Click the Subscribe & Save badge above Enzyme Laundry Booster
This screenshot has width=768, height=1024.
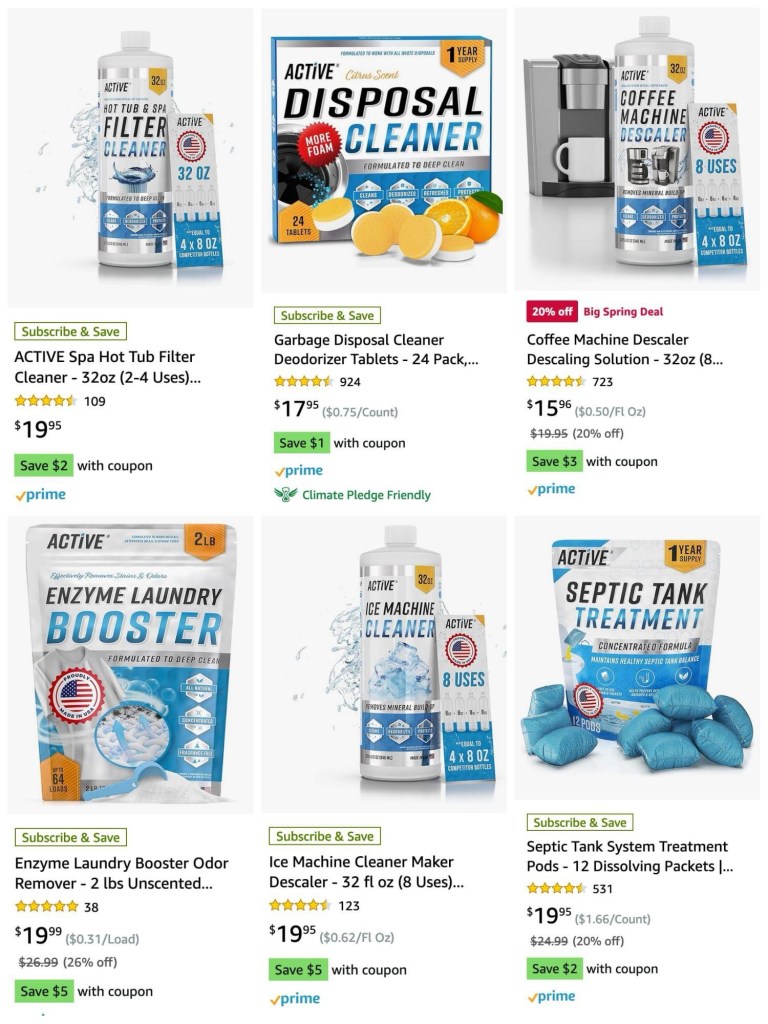coord(71,837)
